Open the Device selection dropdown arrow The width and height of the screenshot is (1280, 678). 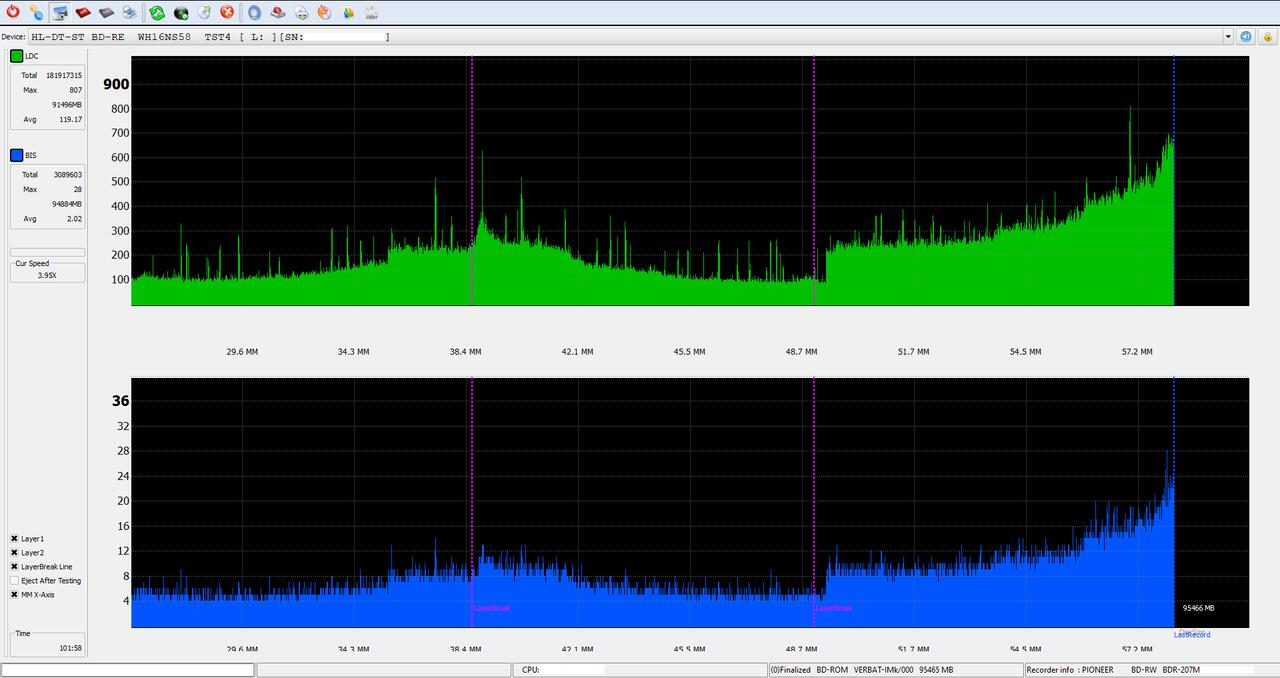tap(1228, 37)
